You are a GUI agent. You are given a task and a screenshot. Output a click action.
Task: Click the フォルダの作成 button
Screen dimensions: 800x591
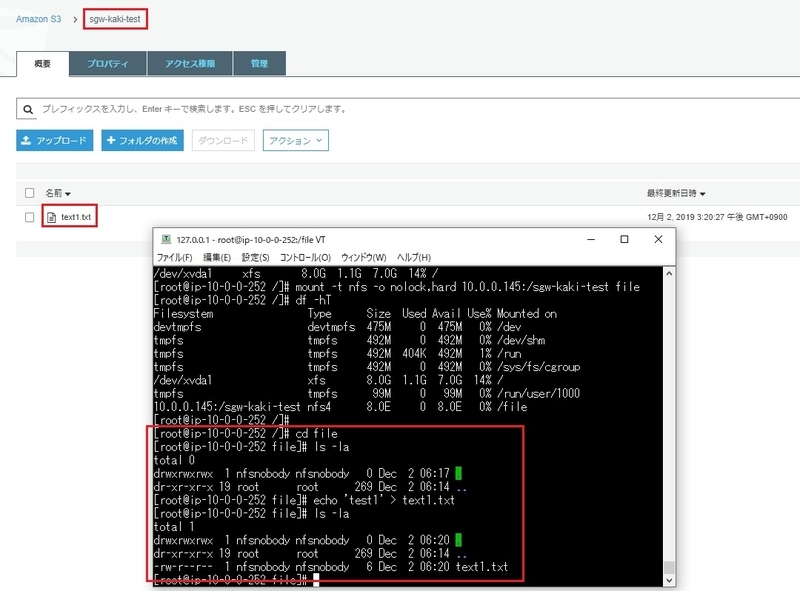click(142, 140)
